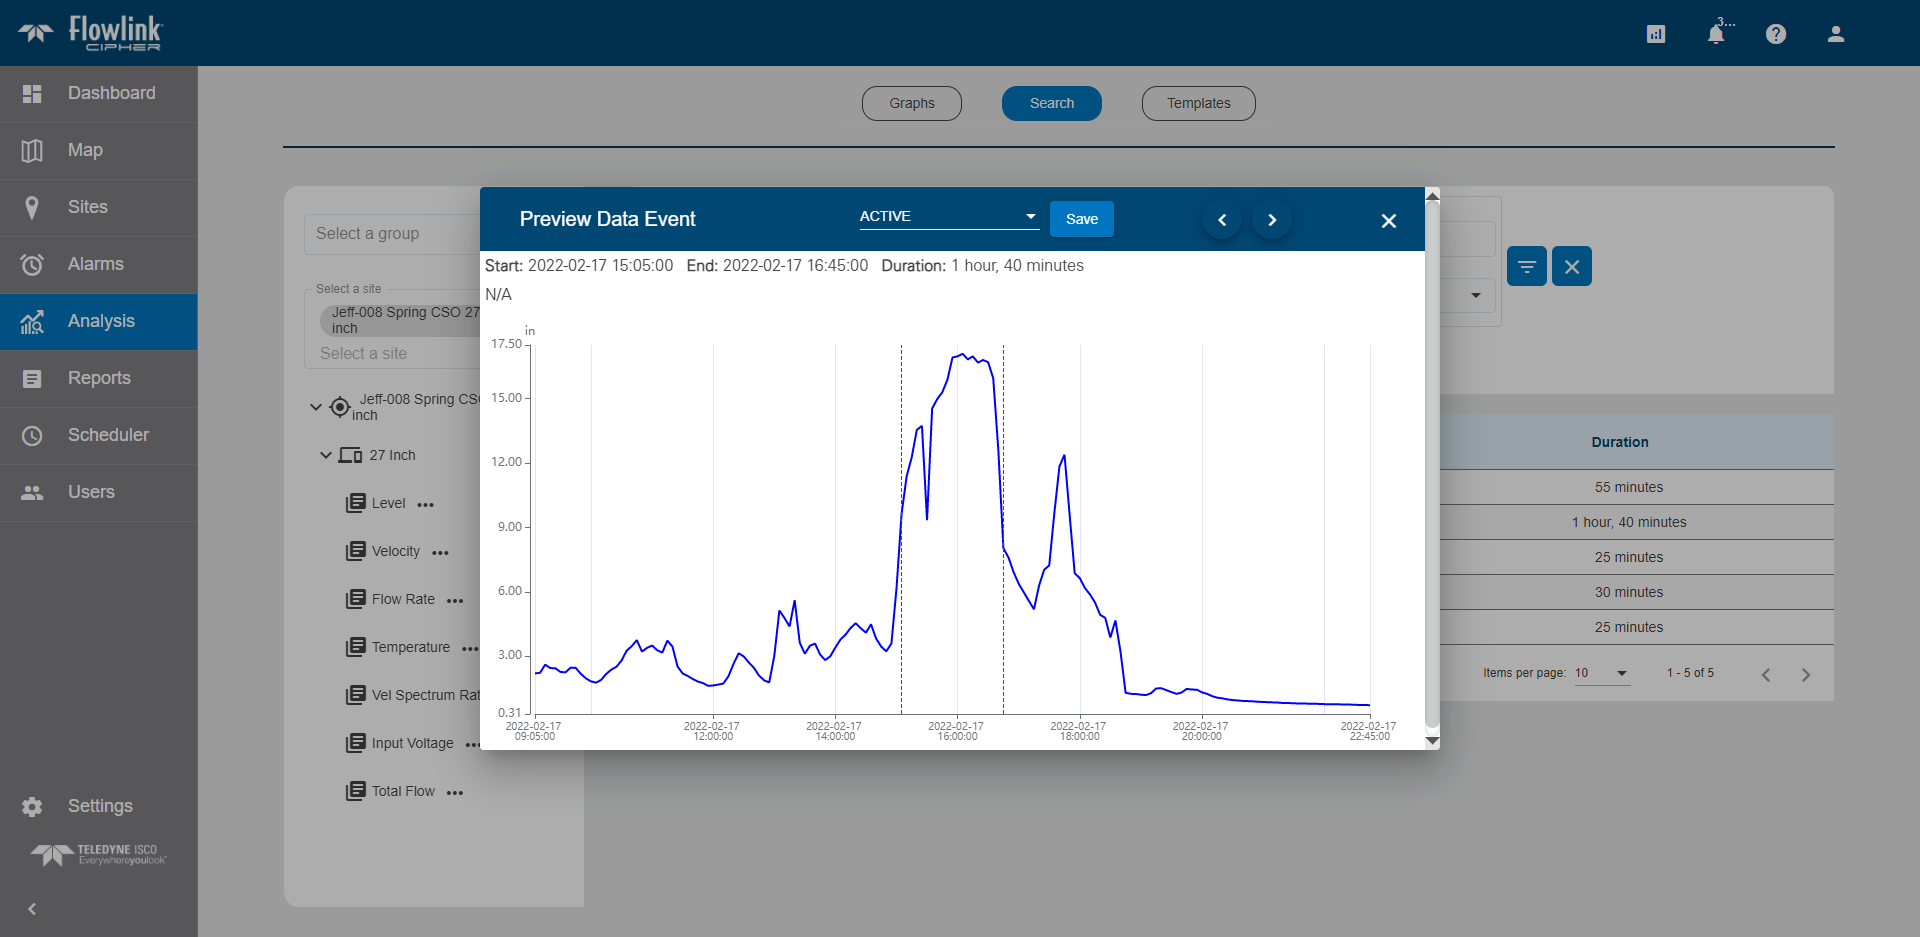The image size is (1920, 937).
Task: Click the help question mark icon
Action: [1775, 34]
